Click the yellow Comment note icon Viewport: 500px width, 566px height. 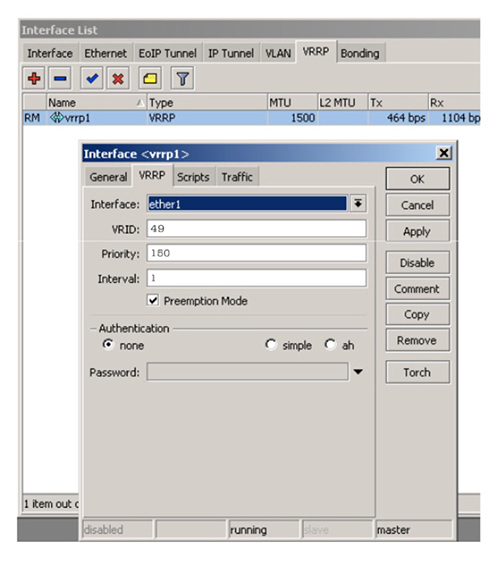[x=150, y=78]
